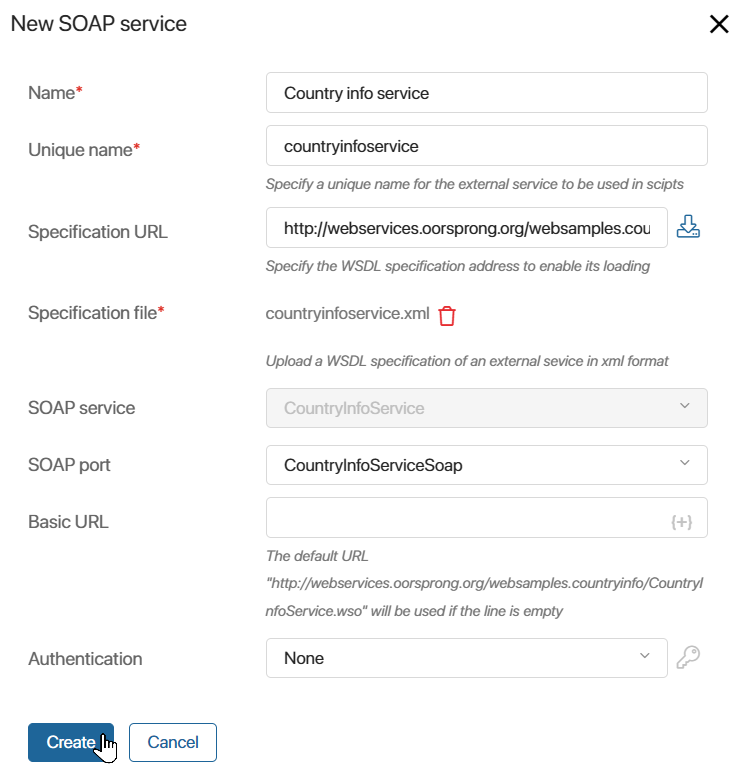733x767 pixels.
Task: Click the load WSDL specification download icon
Action: pyautogui.click(x=688, y=227)
